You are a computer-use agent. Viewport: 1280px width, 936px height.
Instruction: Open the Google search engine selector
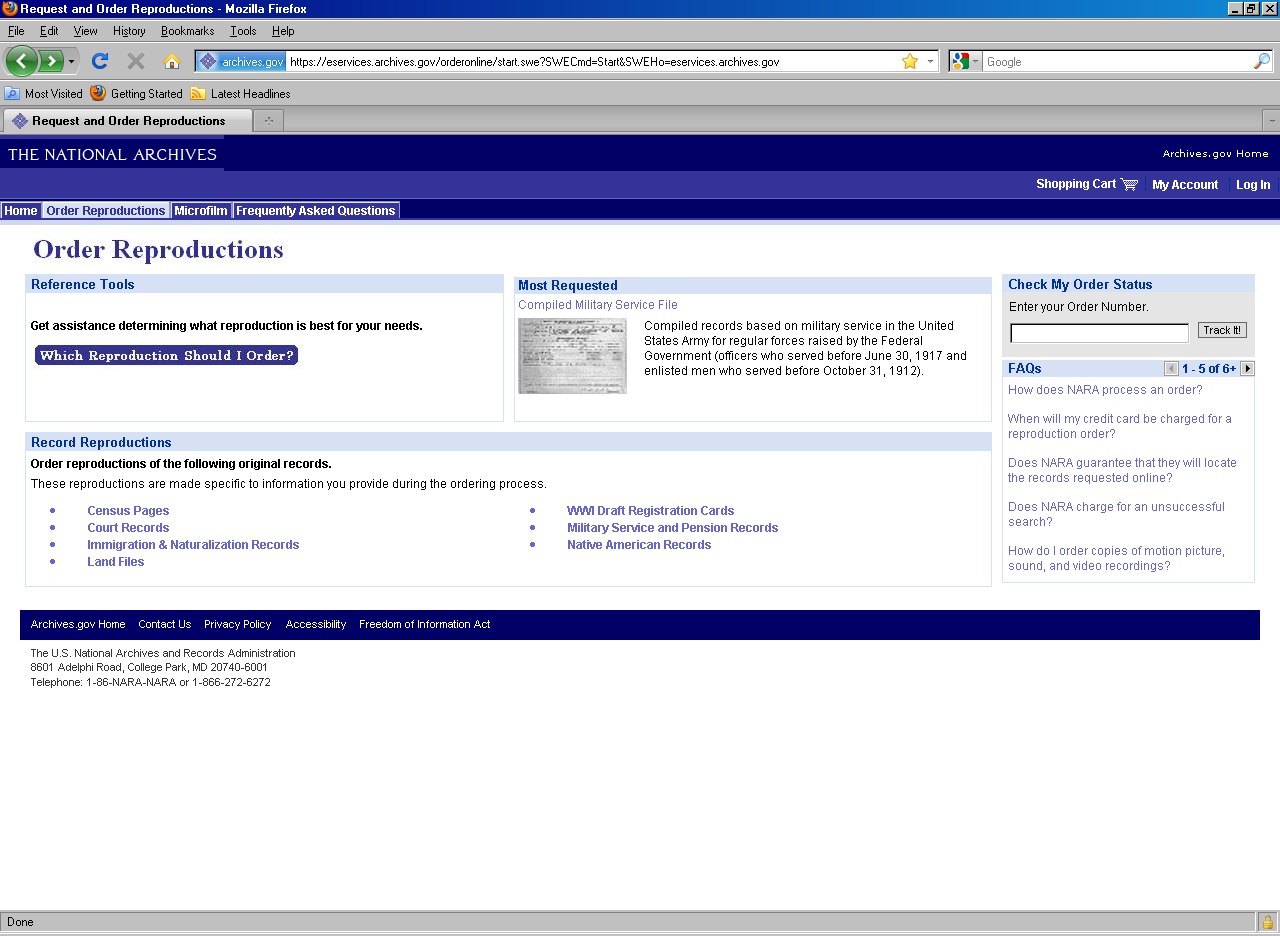click(966, 61)
